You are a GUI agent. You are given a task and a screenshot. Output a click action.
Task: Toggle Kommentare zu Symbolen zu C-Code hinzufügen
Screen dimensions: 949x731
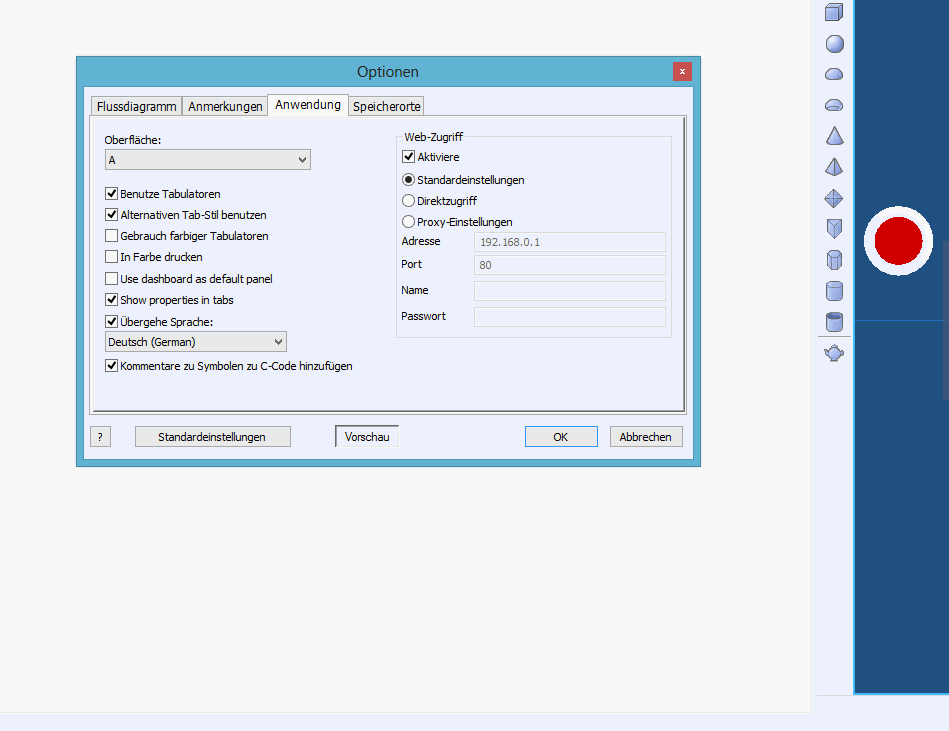111,366
